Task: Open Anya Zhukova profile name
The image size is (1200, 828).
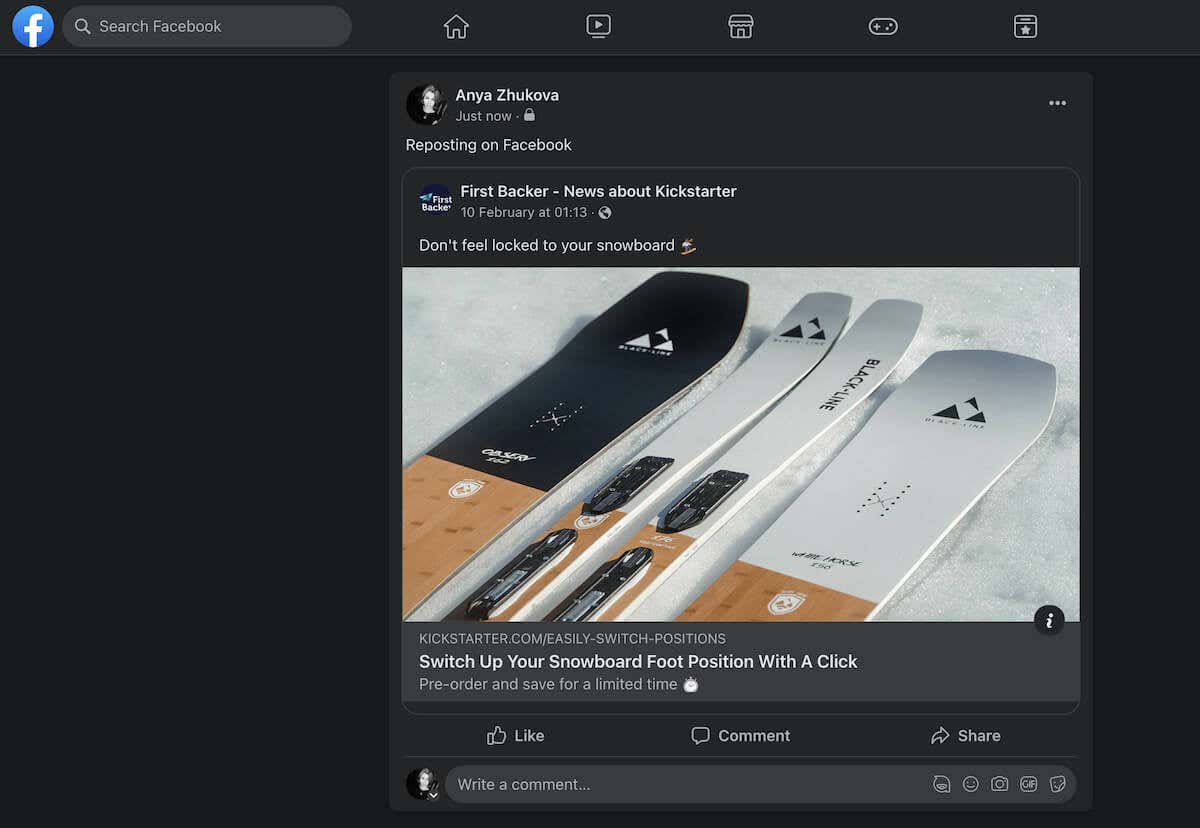Action: pos(507,95)
